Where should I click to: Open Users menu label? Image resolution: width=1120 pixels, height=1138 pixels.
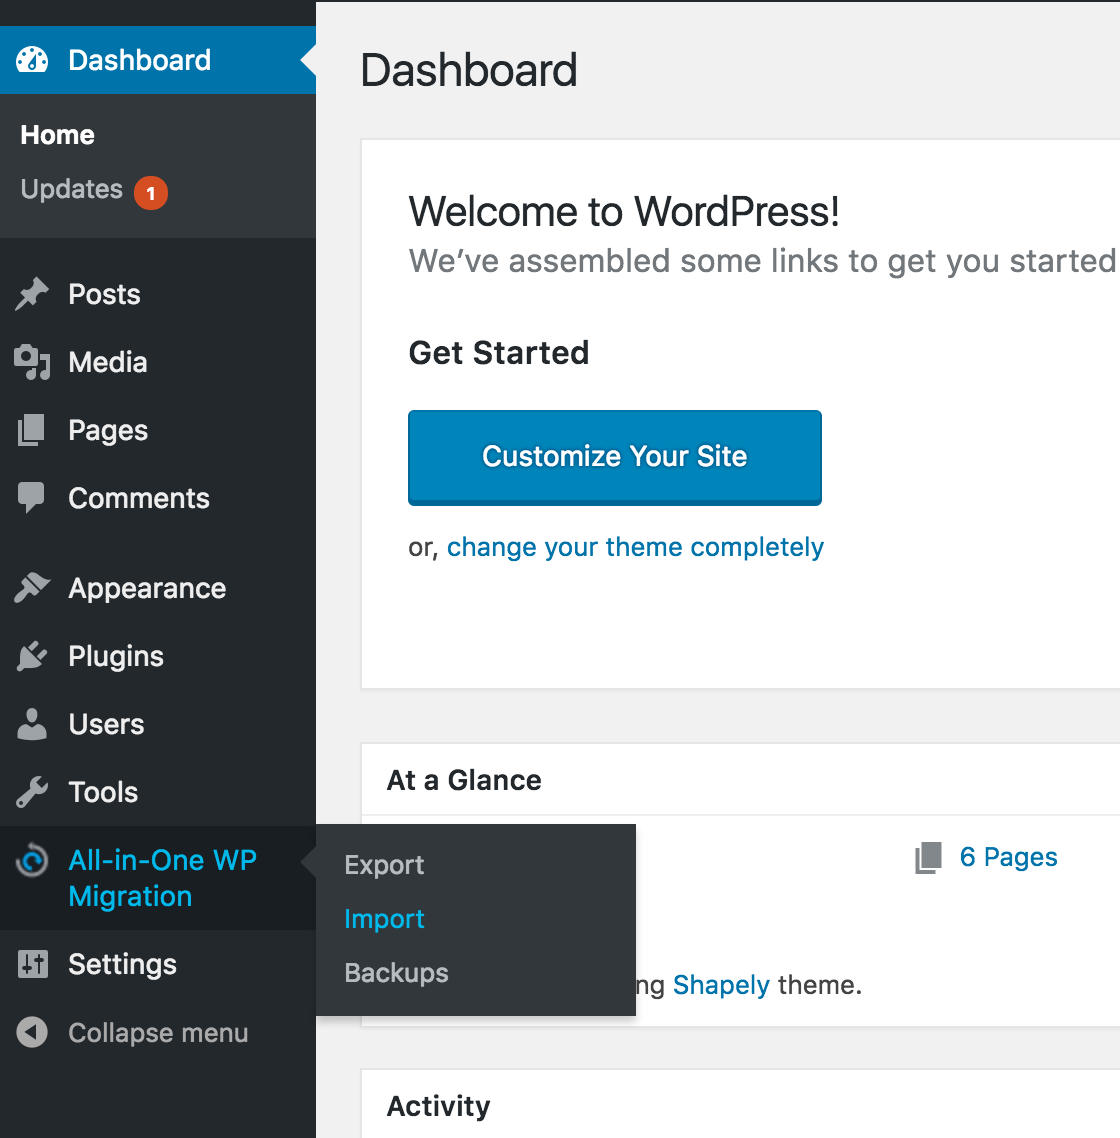click(x=106, y=724)
